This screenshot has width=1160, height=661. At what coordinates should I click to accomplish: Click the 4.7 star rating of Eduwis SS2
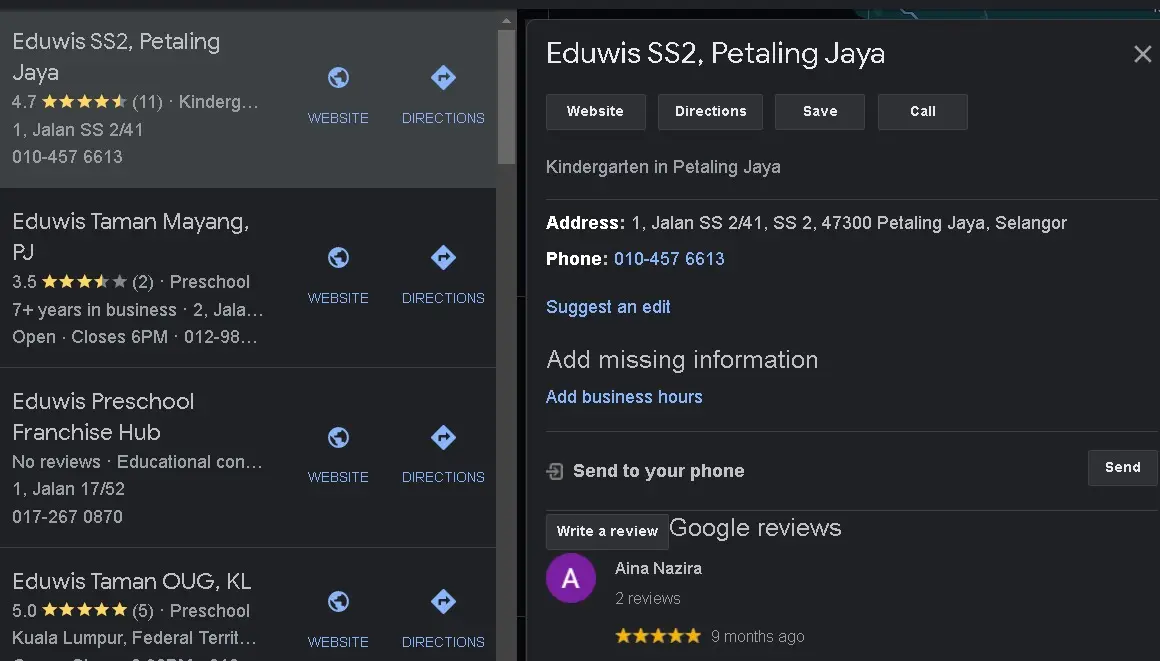[x=84, y=101]
